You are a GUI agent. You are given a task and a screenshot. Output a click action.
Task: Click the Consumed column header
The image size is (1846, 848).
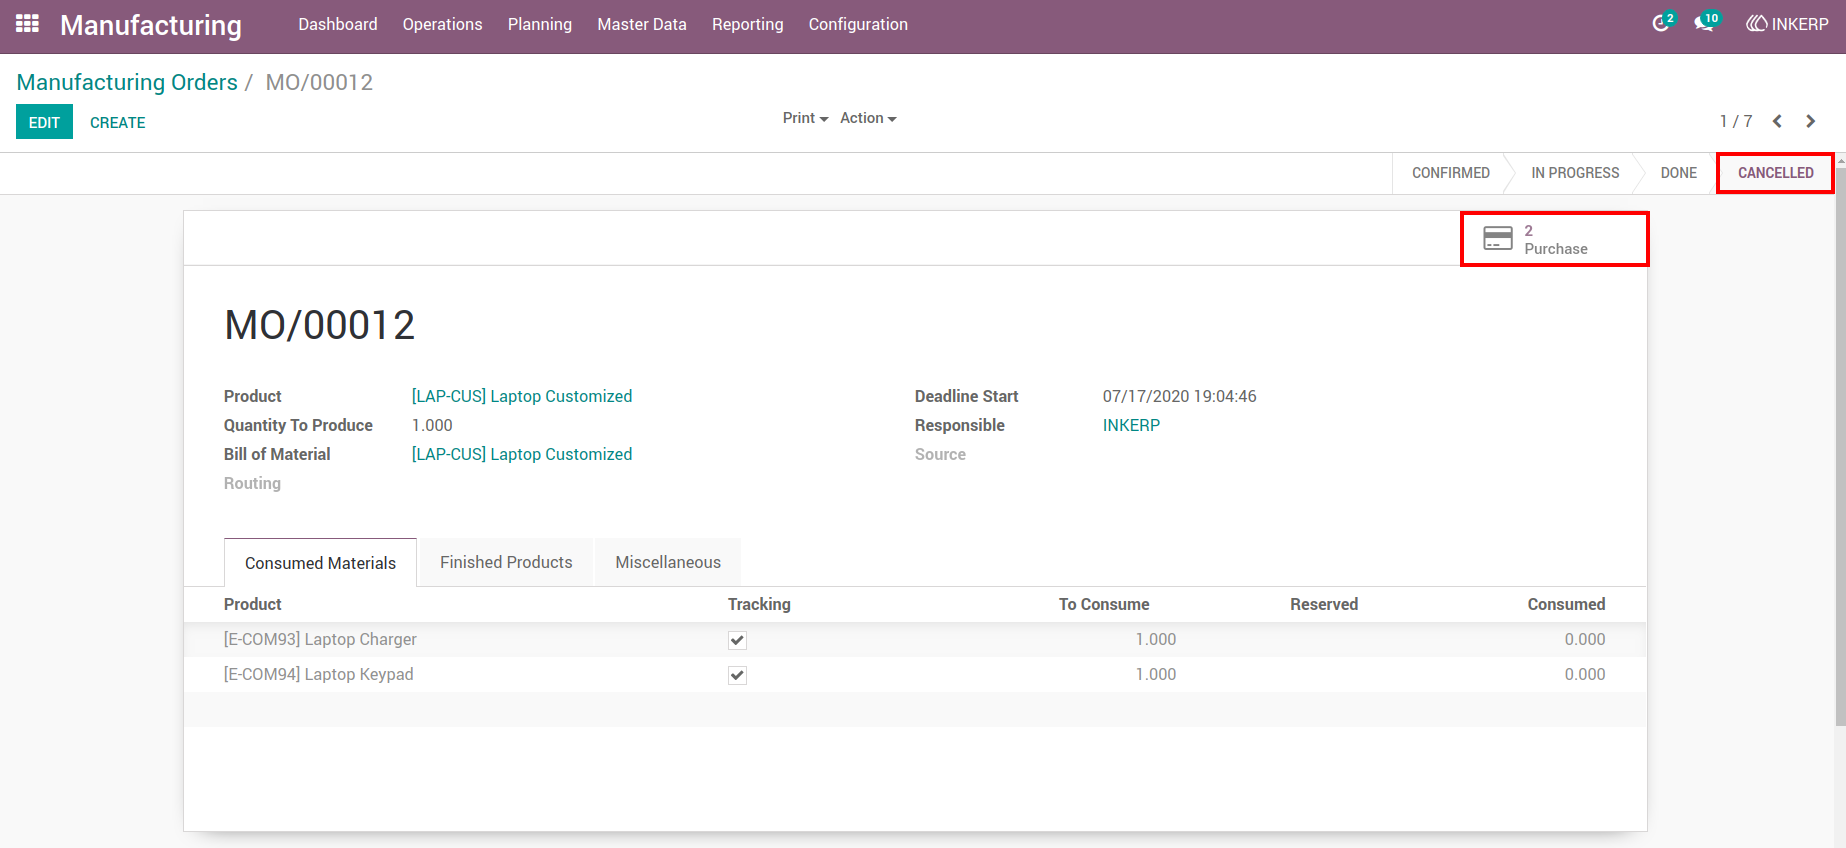click(1566, 604)
